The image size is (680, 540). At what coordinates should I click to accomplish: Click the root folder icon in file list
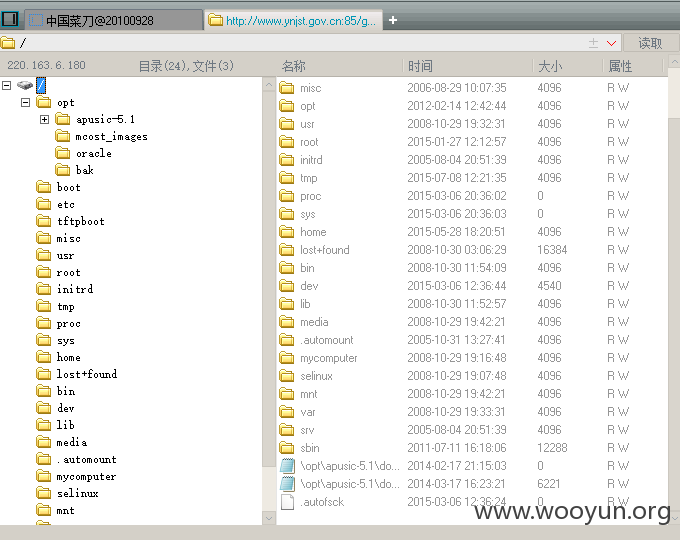pyautogui.click(x=287, y=142)
